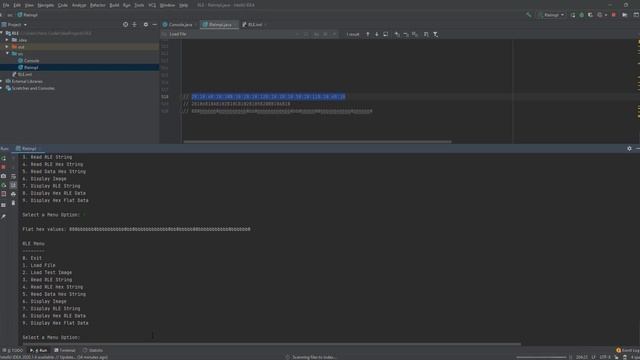Open the Statistic tool window tab
This screenshot has height=360, width=640.
click(93, 350)
